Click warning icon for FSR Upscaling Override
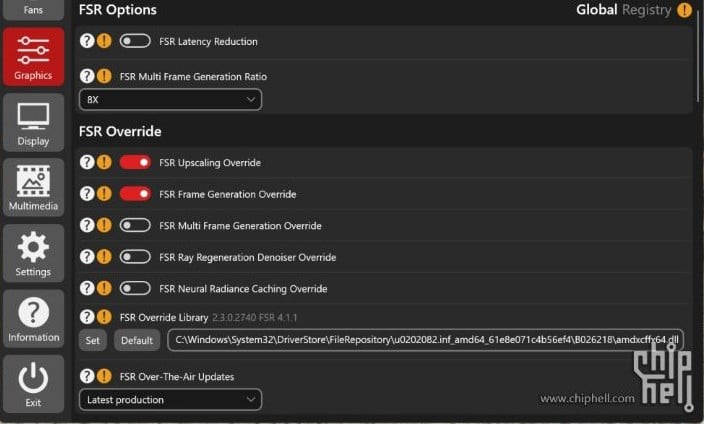The height and width of the screenshot is (424, 704). [x=104, y=162]
